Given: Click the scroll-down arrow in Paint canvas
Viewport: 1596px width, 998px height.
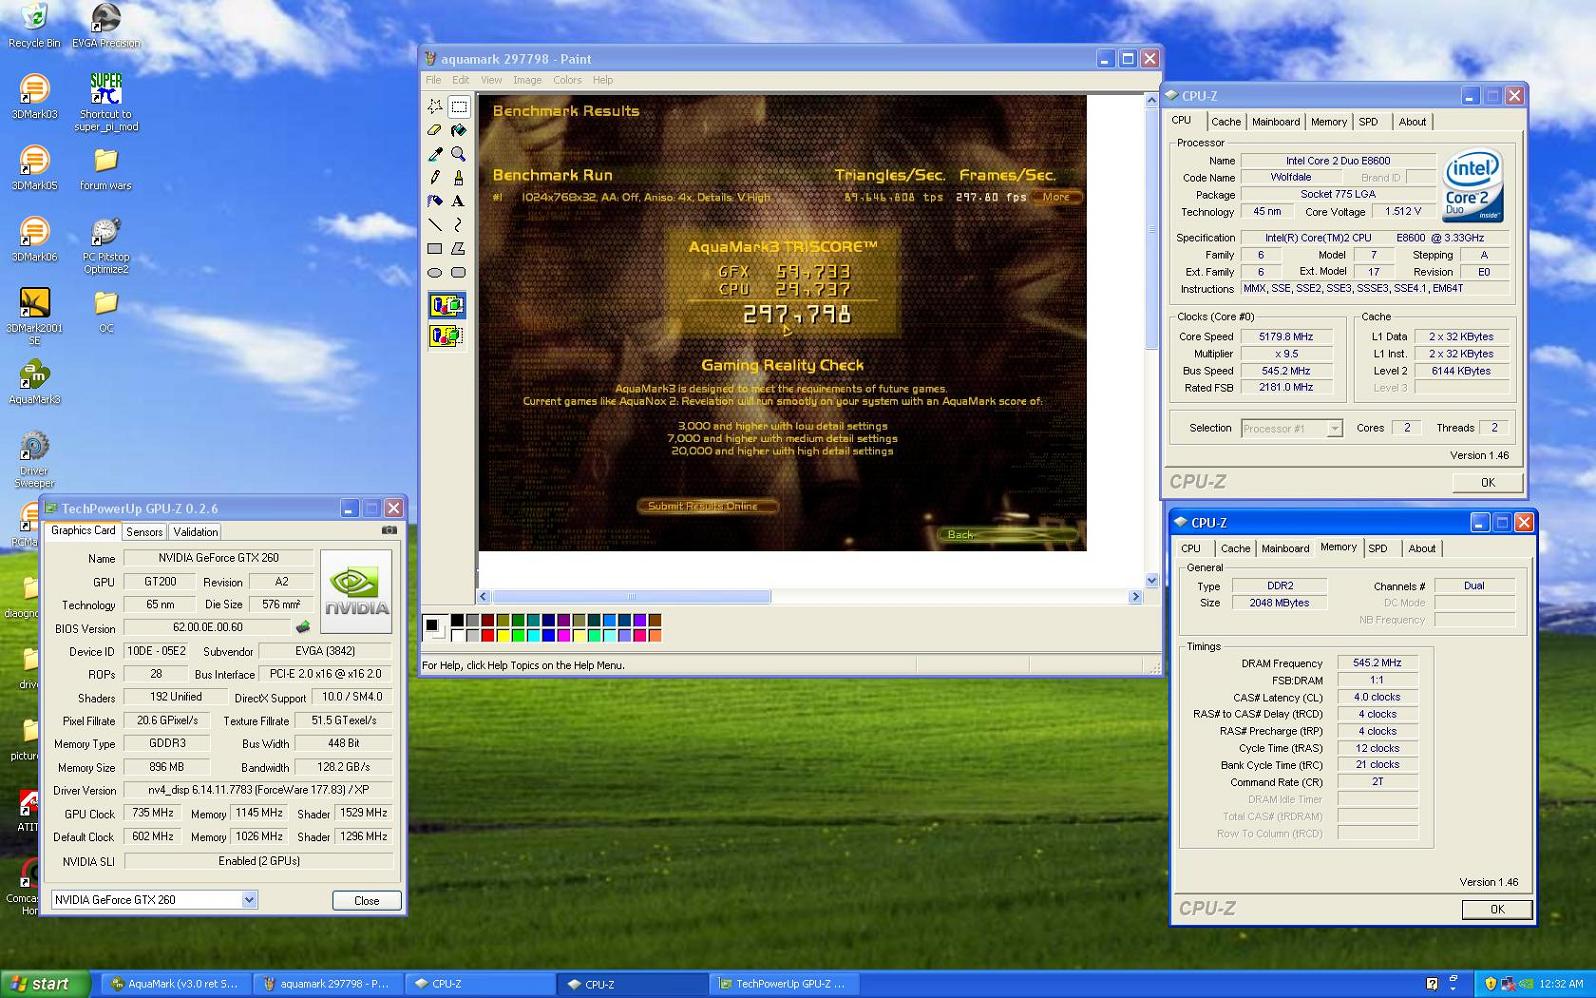Looking at the screenshot, I should tap(1151, 580).
